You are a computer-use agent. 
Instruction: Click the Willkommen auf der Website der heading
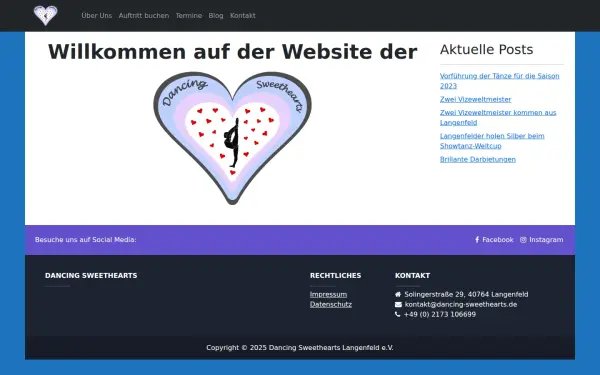pos(232,52)
